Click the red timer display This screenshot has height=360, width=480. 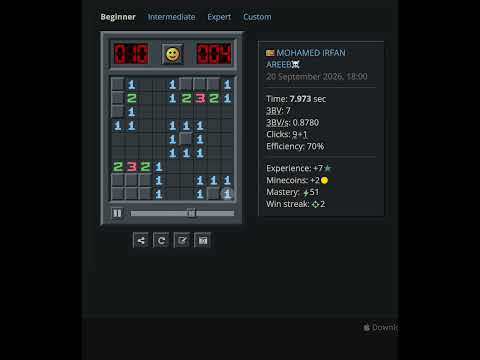214,54
